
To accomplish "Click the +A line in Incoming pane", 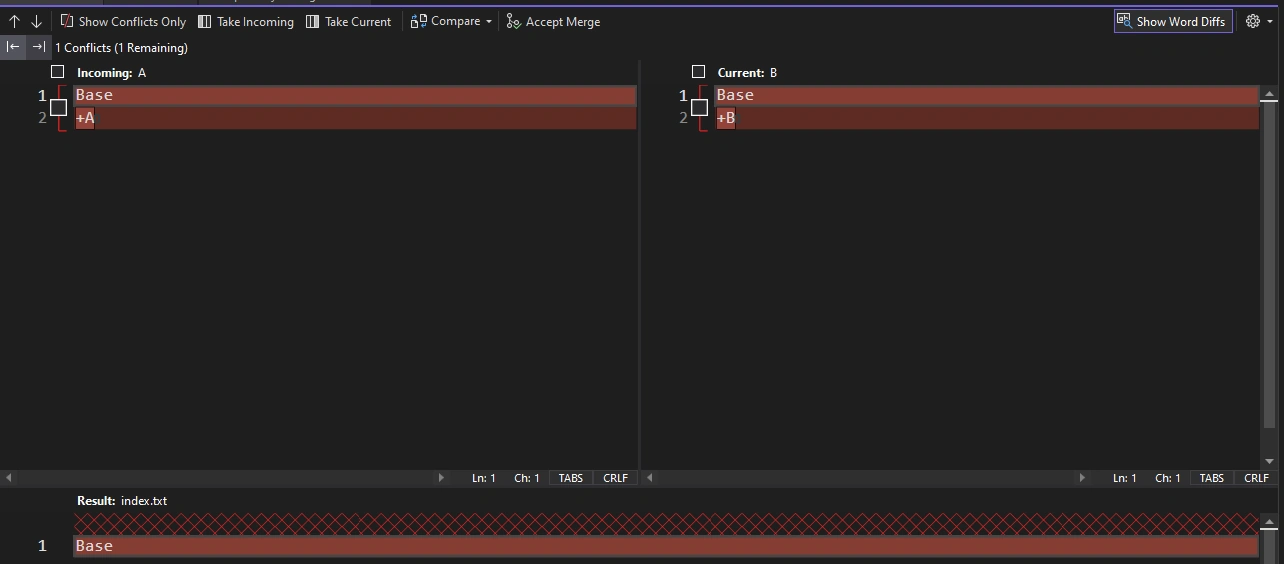I will click(x=355, y=118).
